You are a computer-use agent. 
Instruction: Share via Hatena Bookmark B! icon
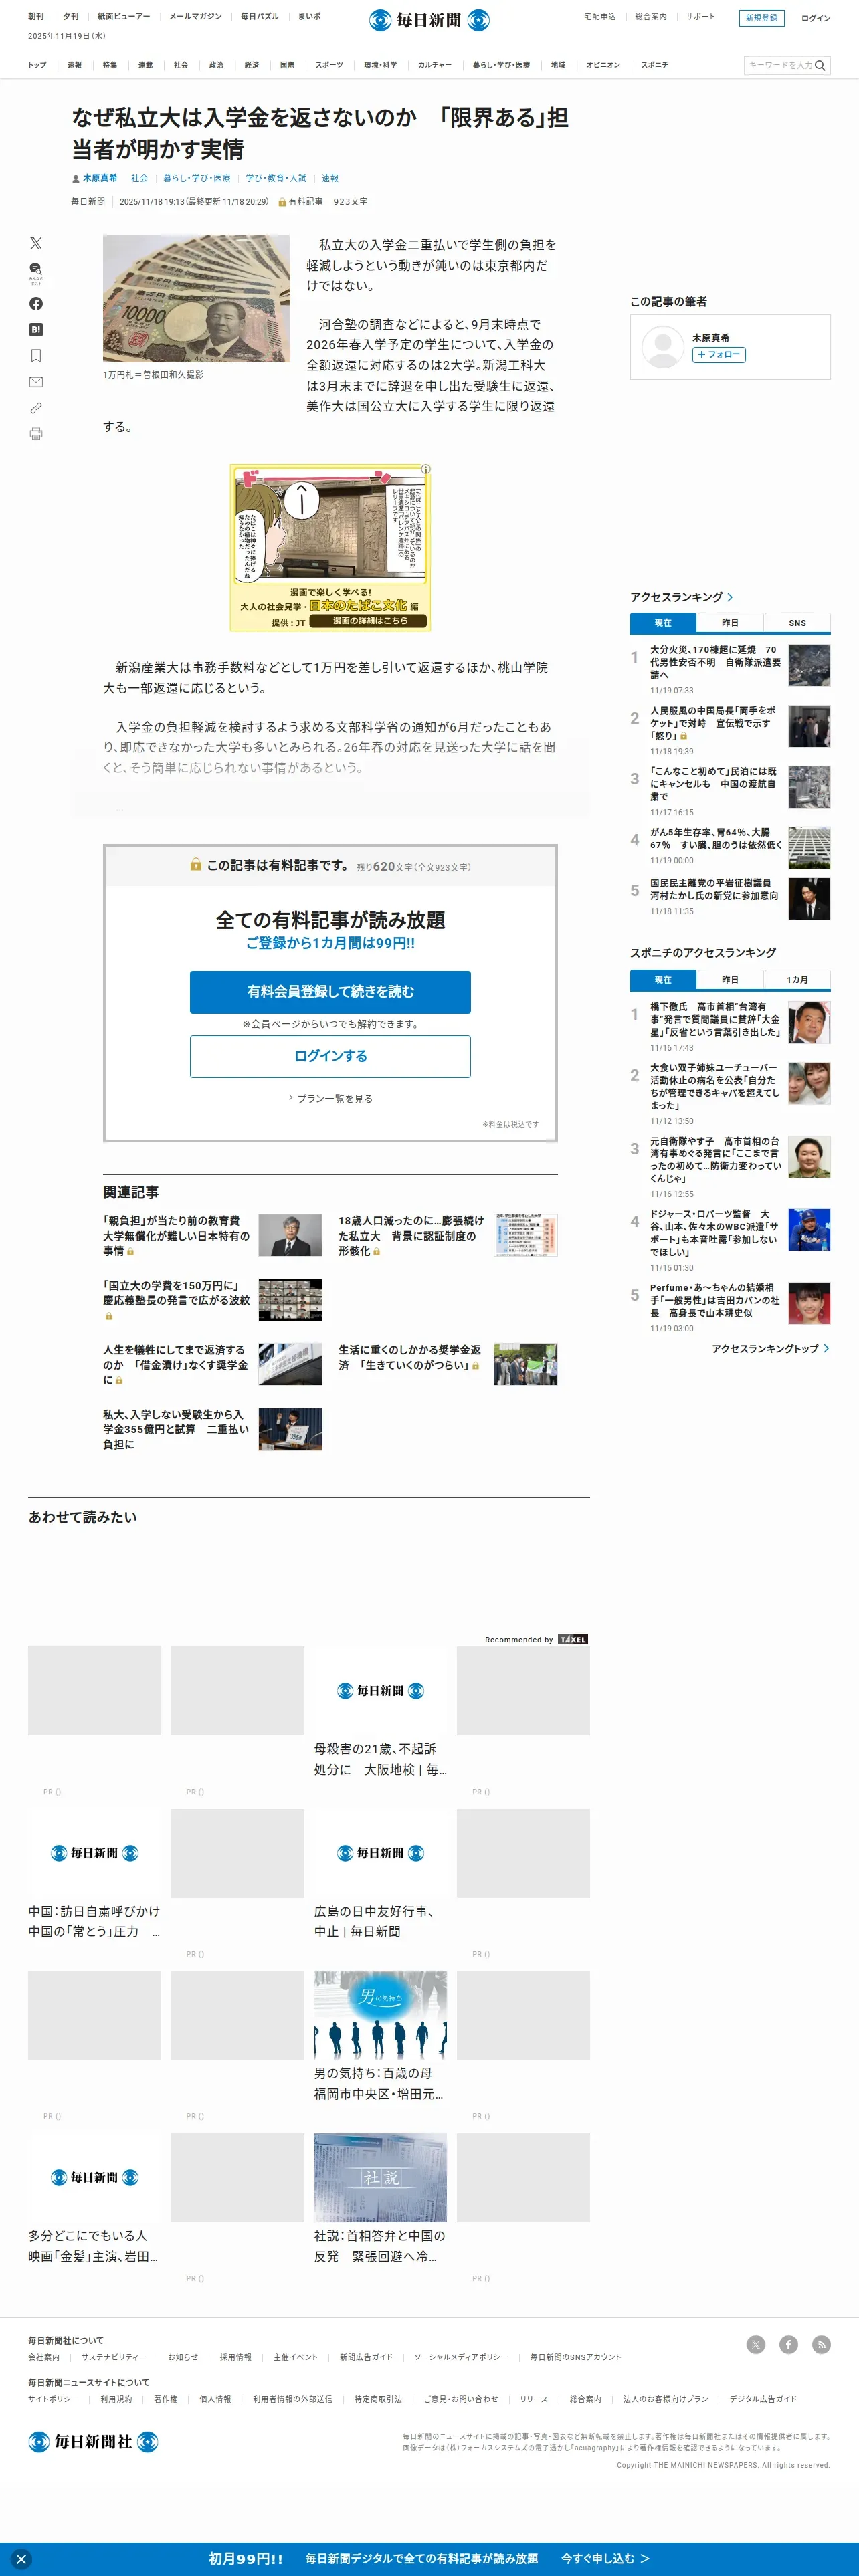pyautogui.click(x=36, y=329)
